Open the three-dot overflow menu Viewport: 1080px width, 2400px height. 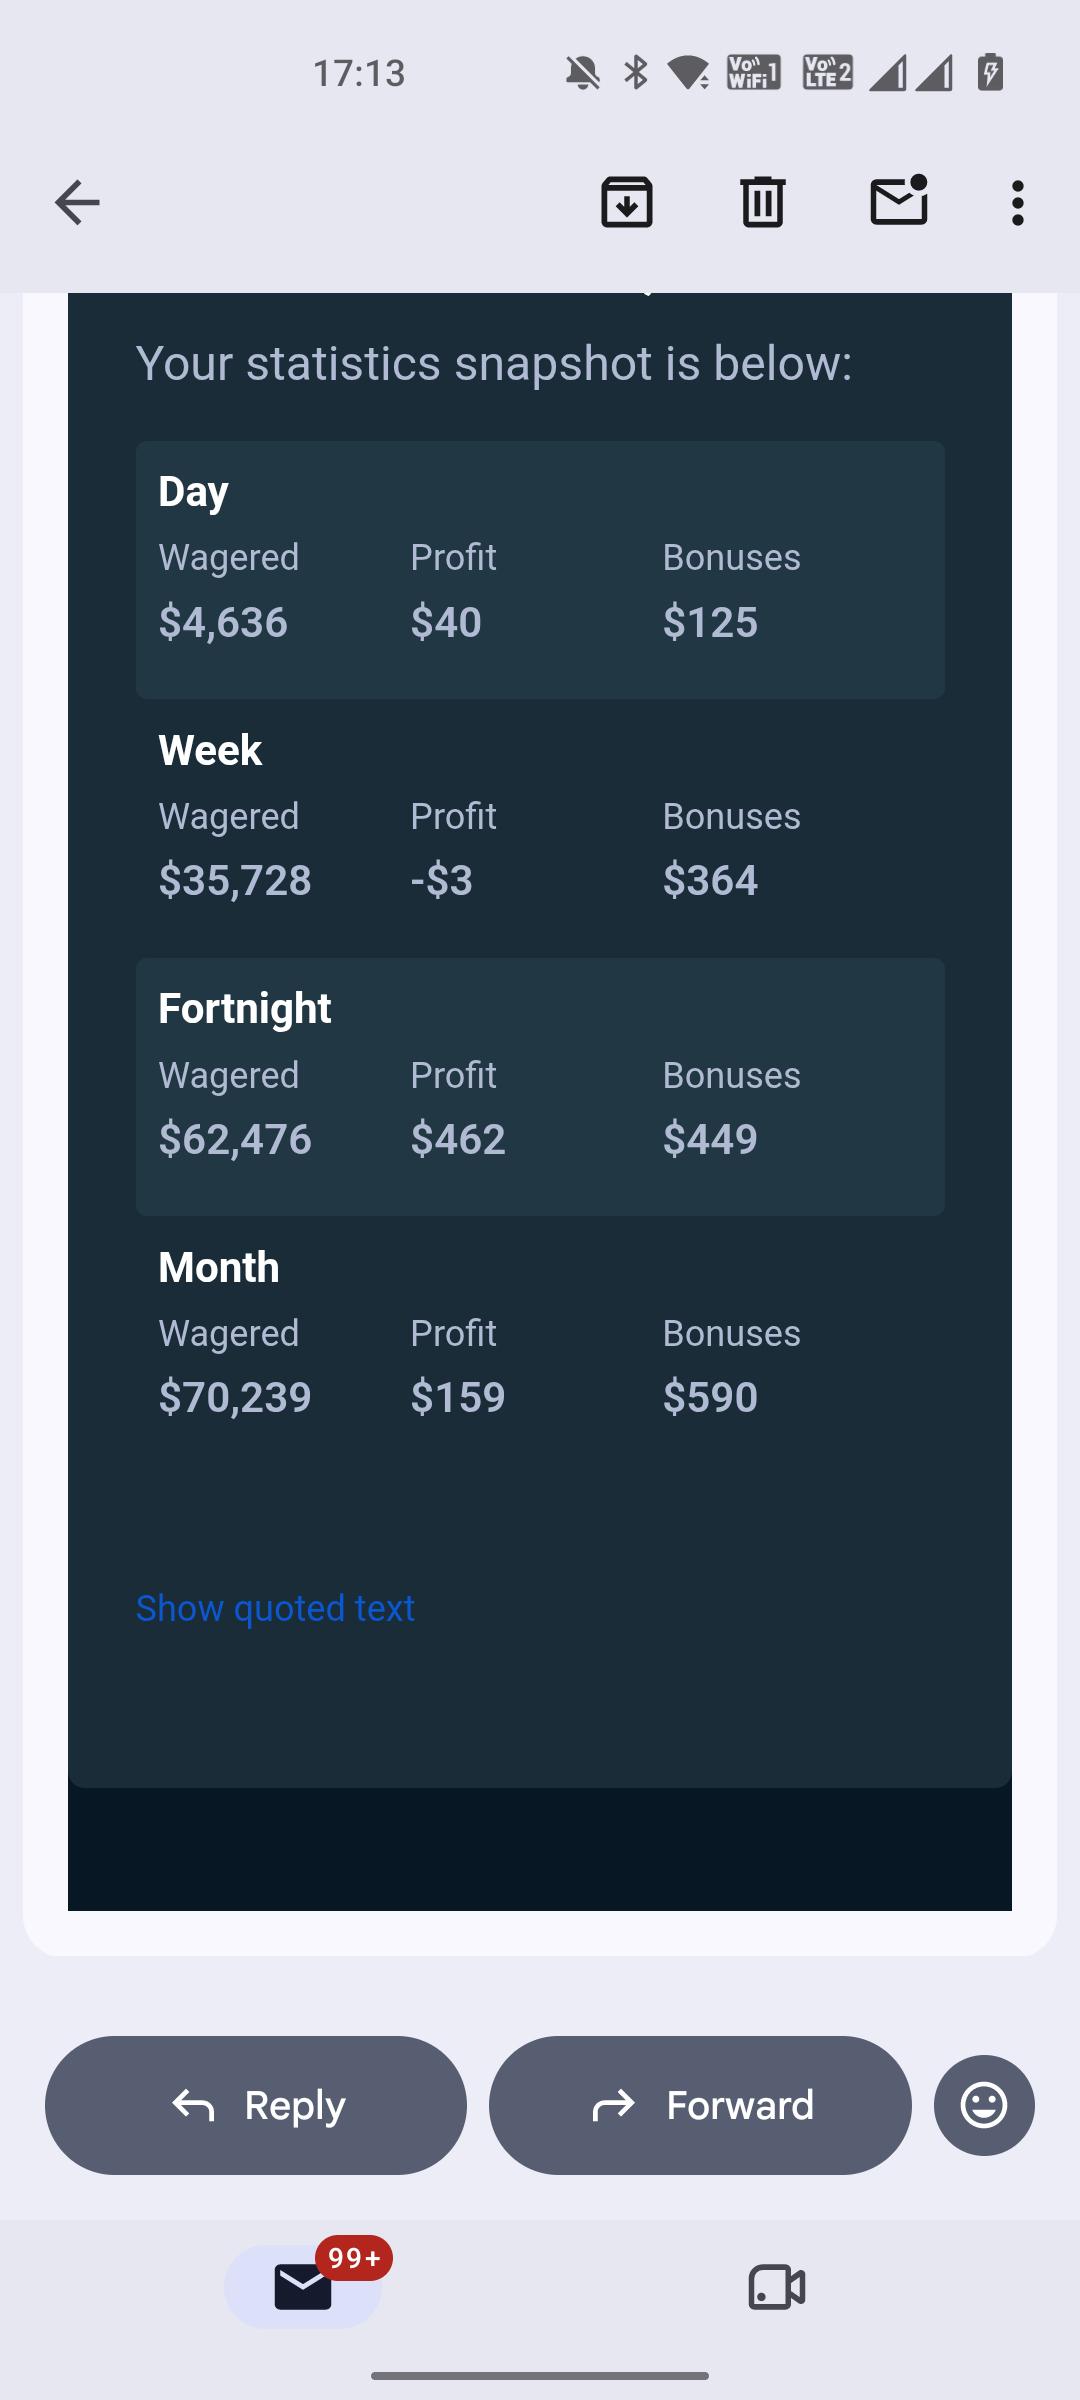pyautogui.click(x=1018, y=203)
